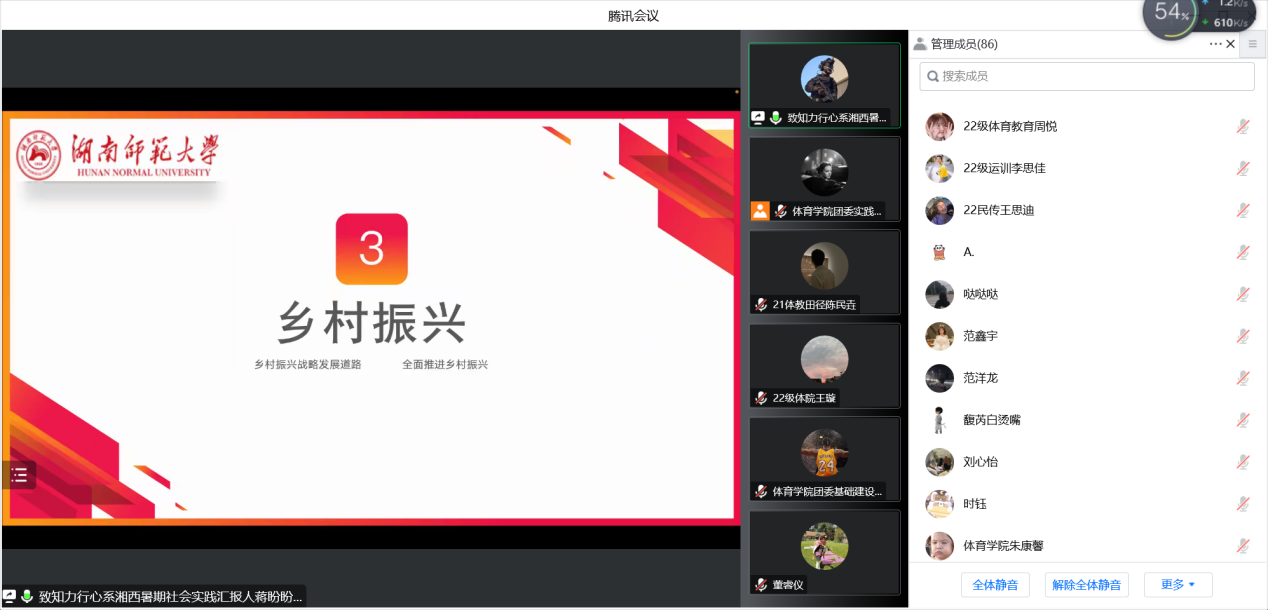Click the 解除全体静音 button
This screenshot has width=1268, height=610.
click(1086, 585)
